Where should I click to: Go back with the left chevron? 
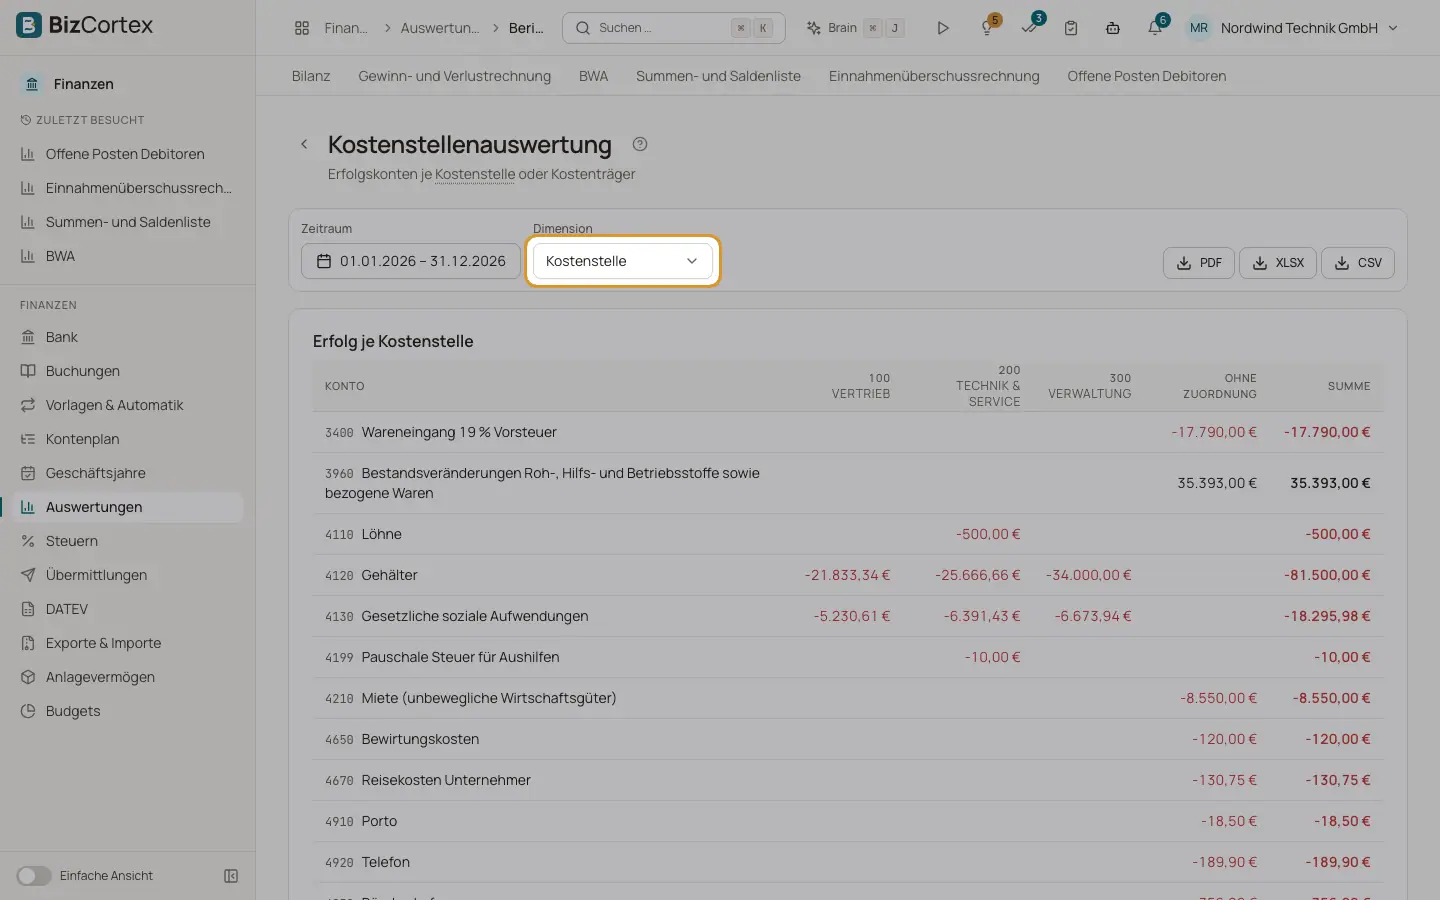click(x=304, y=144)
